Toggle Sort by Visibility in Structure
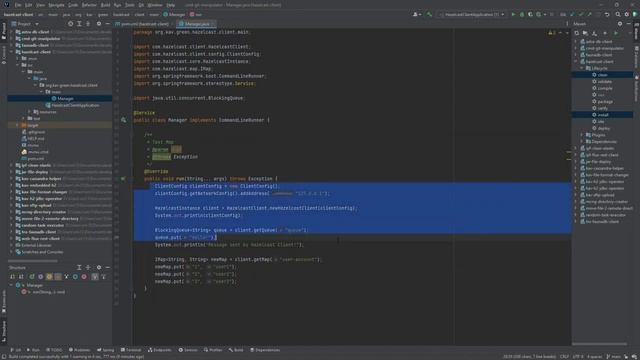This screenshot has width=640, height=360. [x=13, y=276]
